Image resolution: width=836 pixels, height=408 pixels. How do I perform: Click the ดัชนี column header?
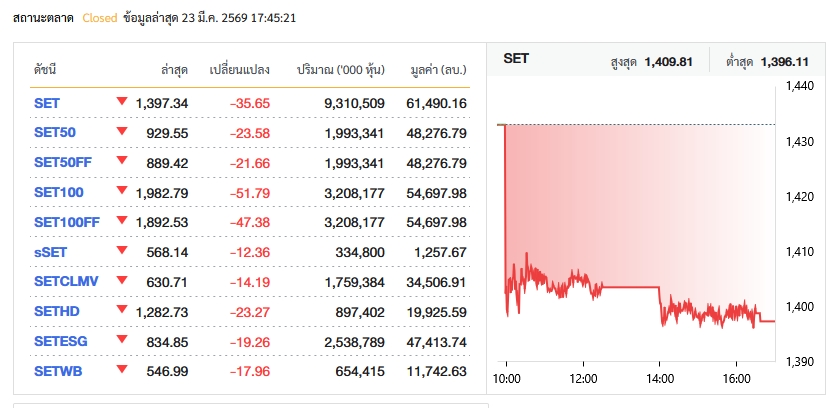coord(44,70)
